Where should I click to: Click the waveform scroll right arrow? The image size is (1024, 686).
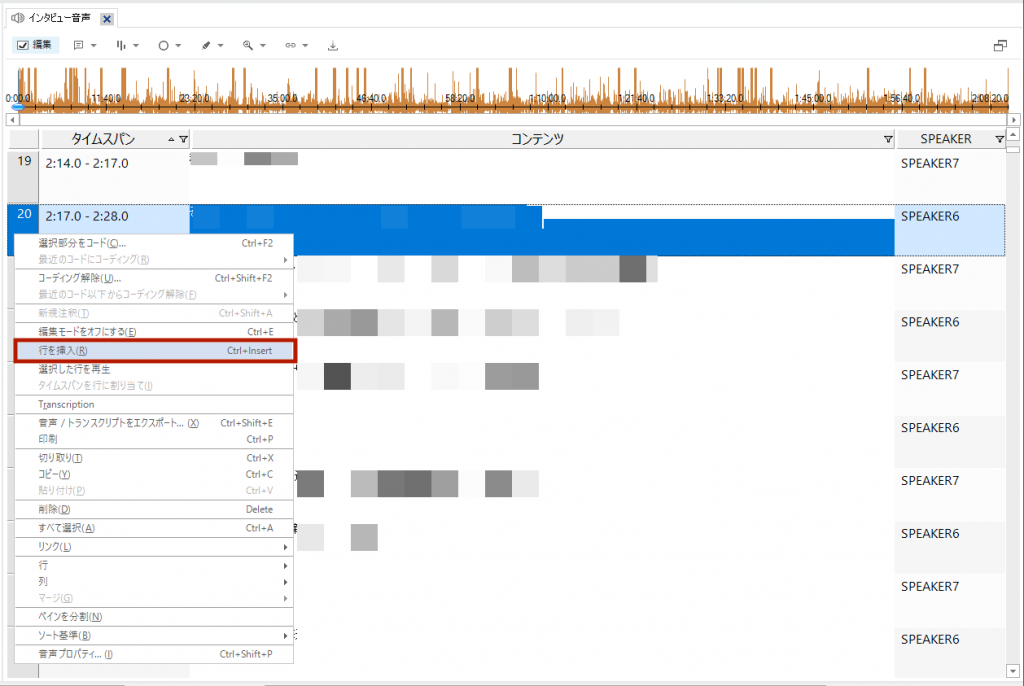[1014, 119]
